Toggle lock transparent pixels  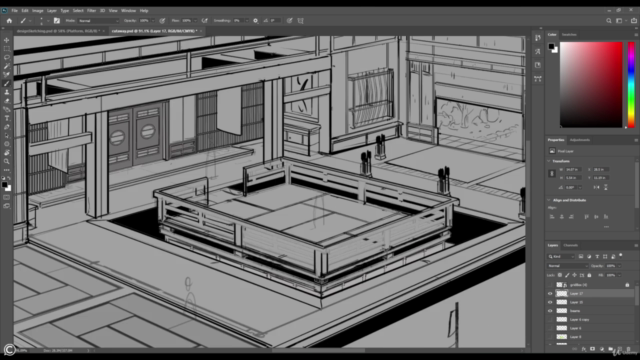pos(560,275)
